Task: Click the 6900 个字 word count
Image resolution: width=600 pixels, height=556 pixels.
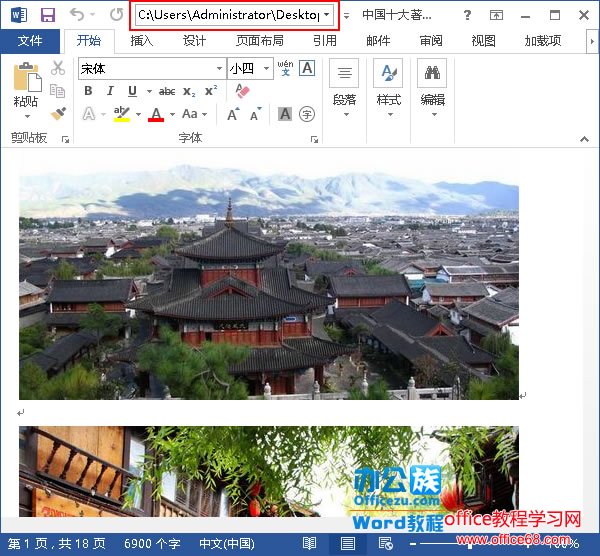Action: 152,543
